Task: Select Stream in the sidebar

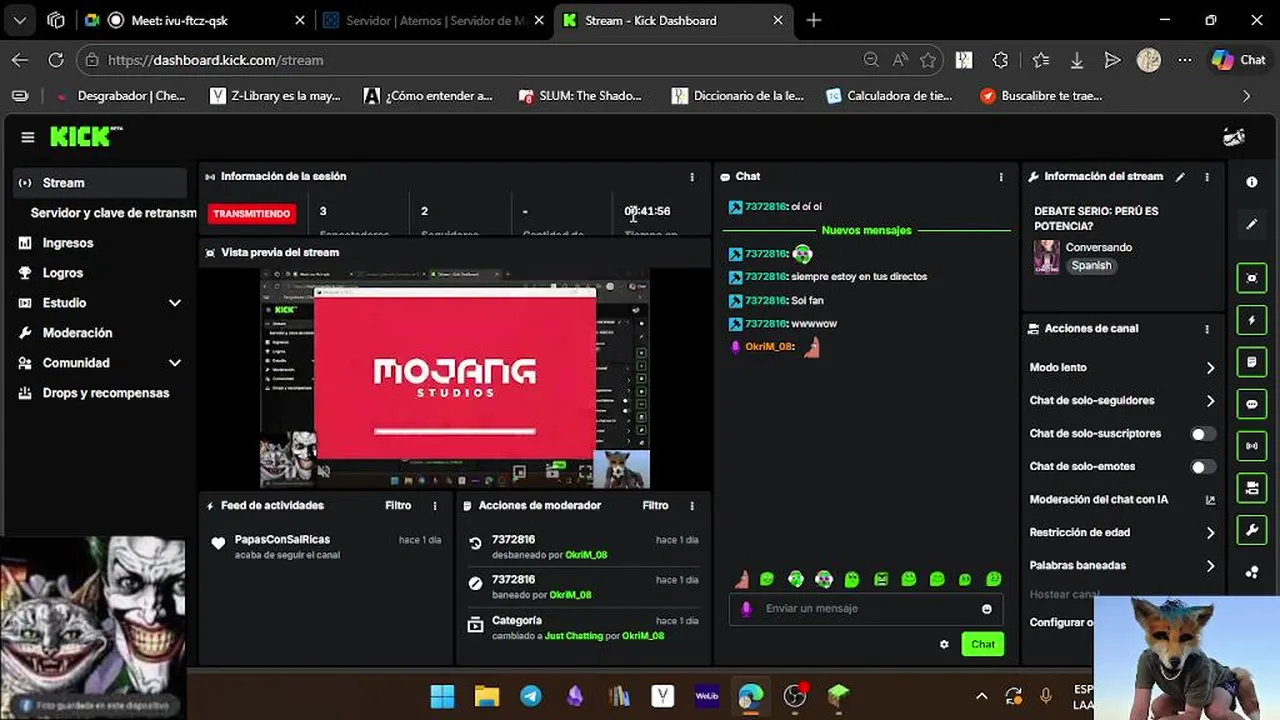Action: 98,183
